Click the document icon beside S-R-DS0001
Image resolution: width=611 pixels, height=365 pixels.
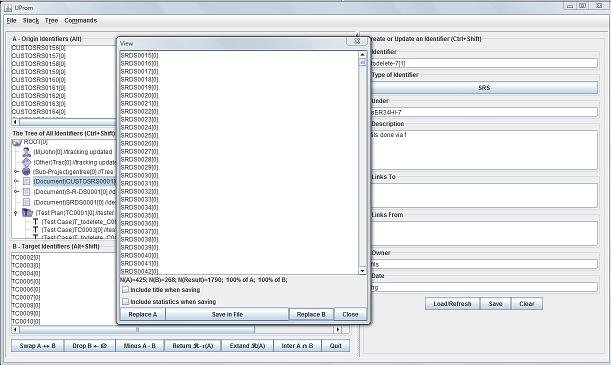click(26, 192)
